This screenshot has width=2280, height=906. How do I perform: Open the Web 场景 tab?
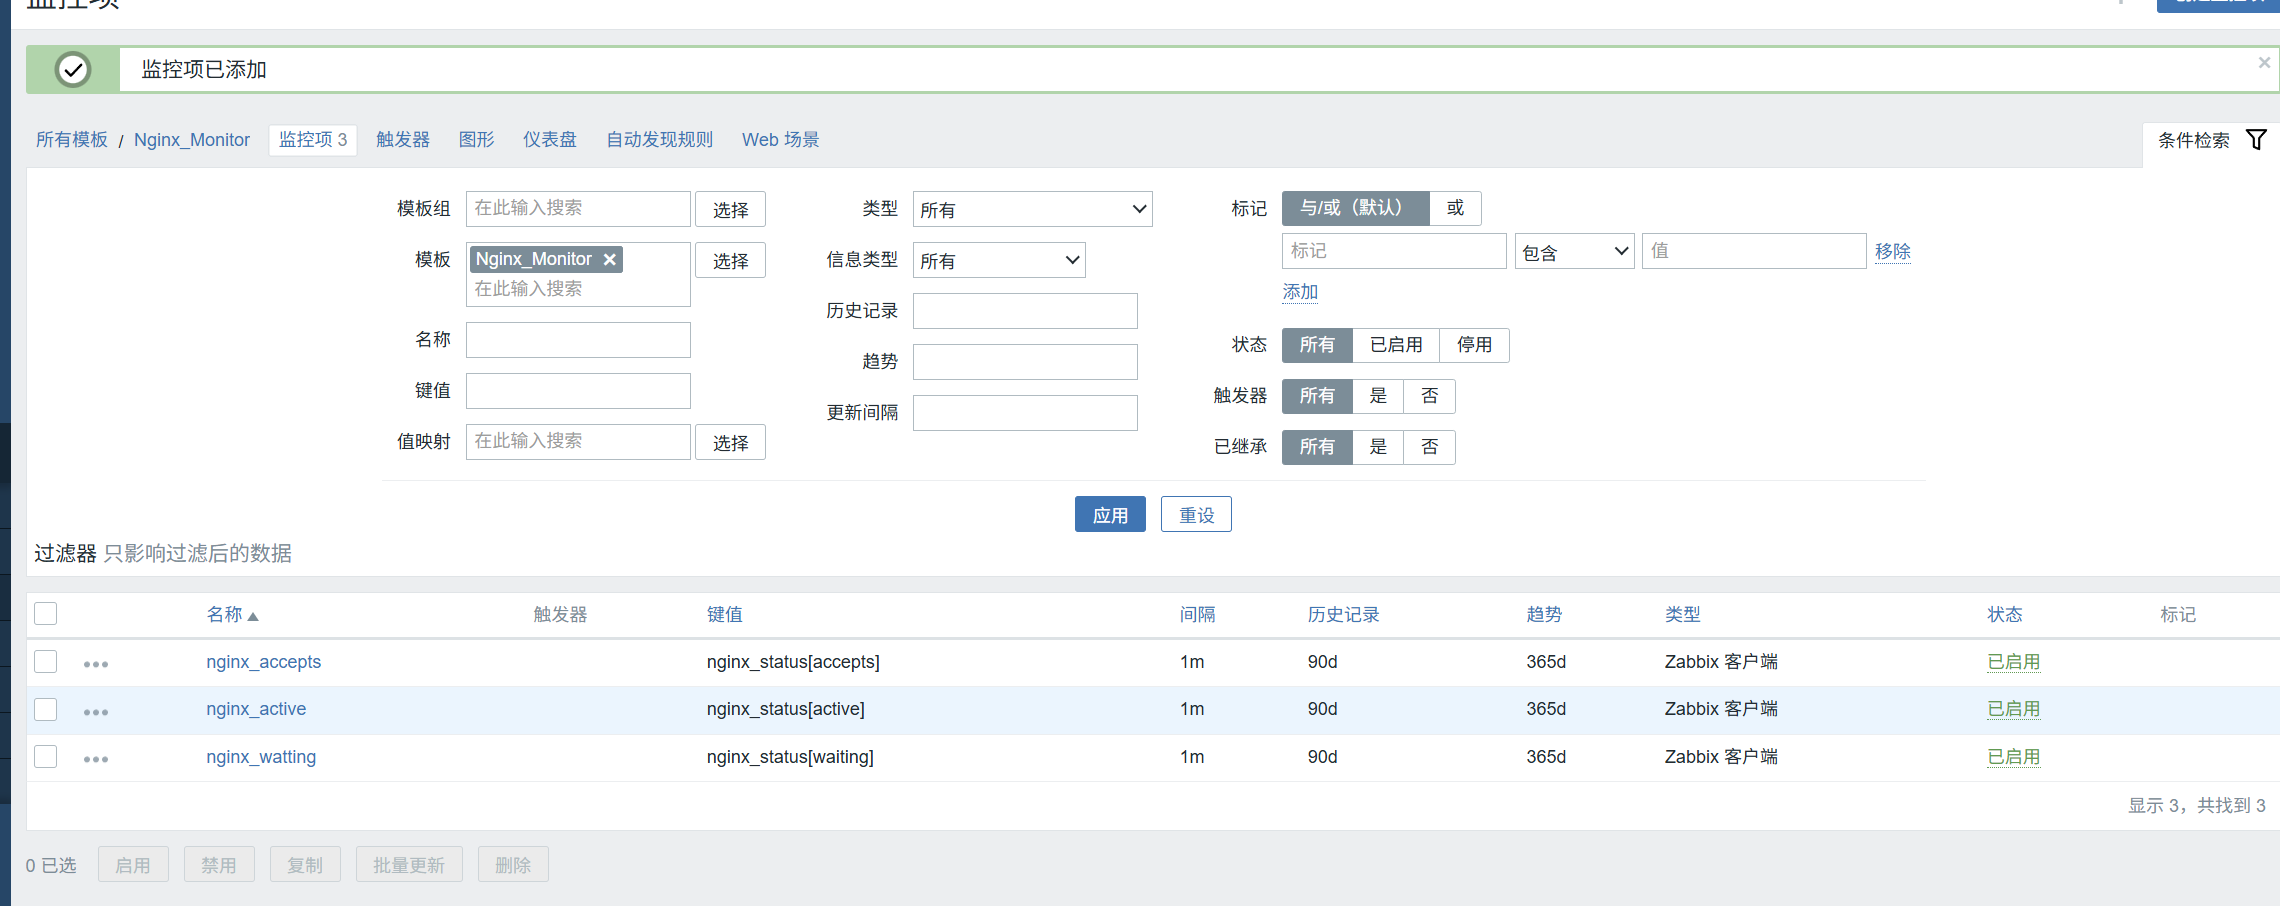pyautogui.click(x=781, y=140)
